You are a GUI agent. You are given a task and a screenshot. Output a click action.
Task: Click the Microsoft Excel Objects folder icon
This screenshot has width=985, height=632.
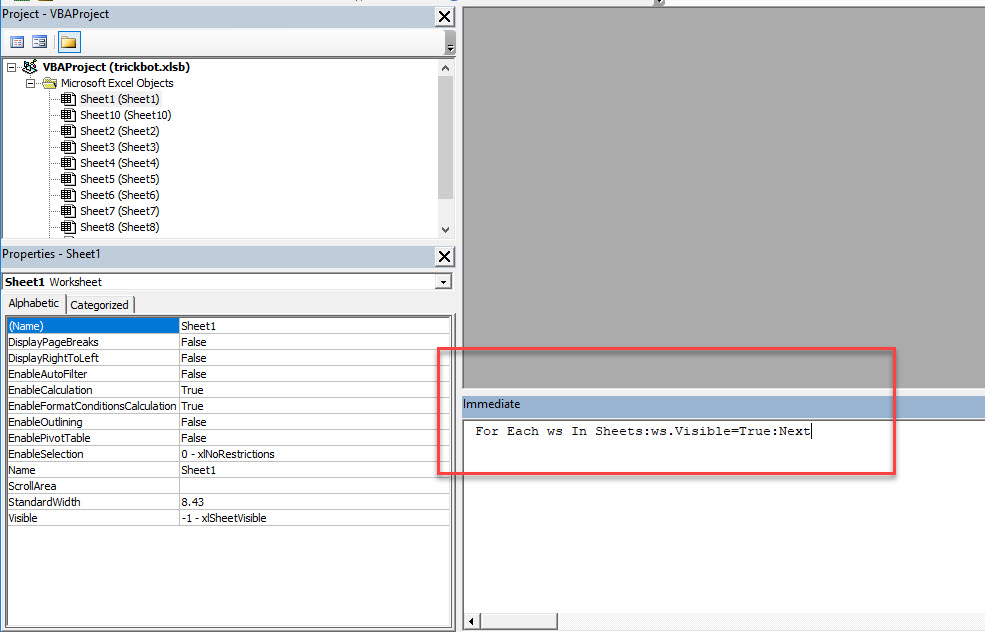tap(49, 83)
